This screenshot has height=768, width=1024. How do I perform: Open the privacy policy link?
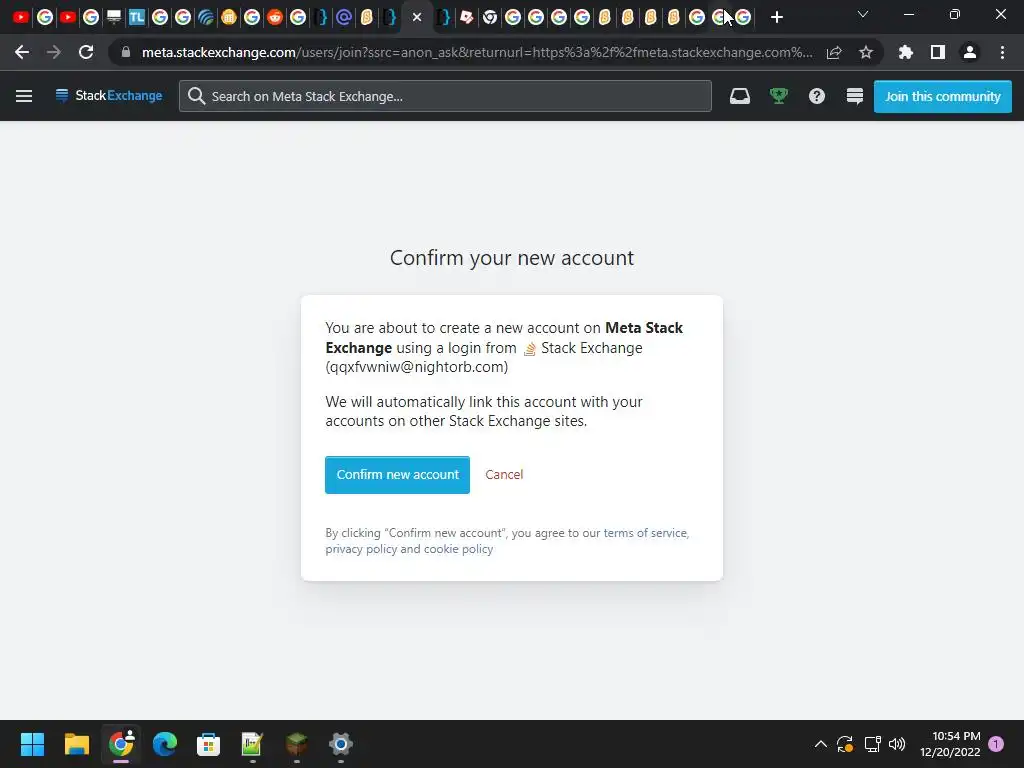pyautogui.click(x=361, y=549)
